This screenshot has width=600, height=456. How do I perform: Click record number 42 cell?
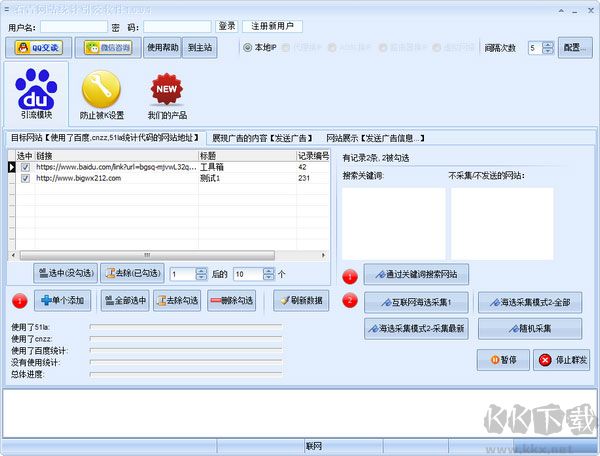point(313,167)
